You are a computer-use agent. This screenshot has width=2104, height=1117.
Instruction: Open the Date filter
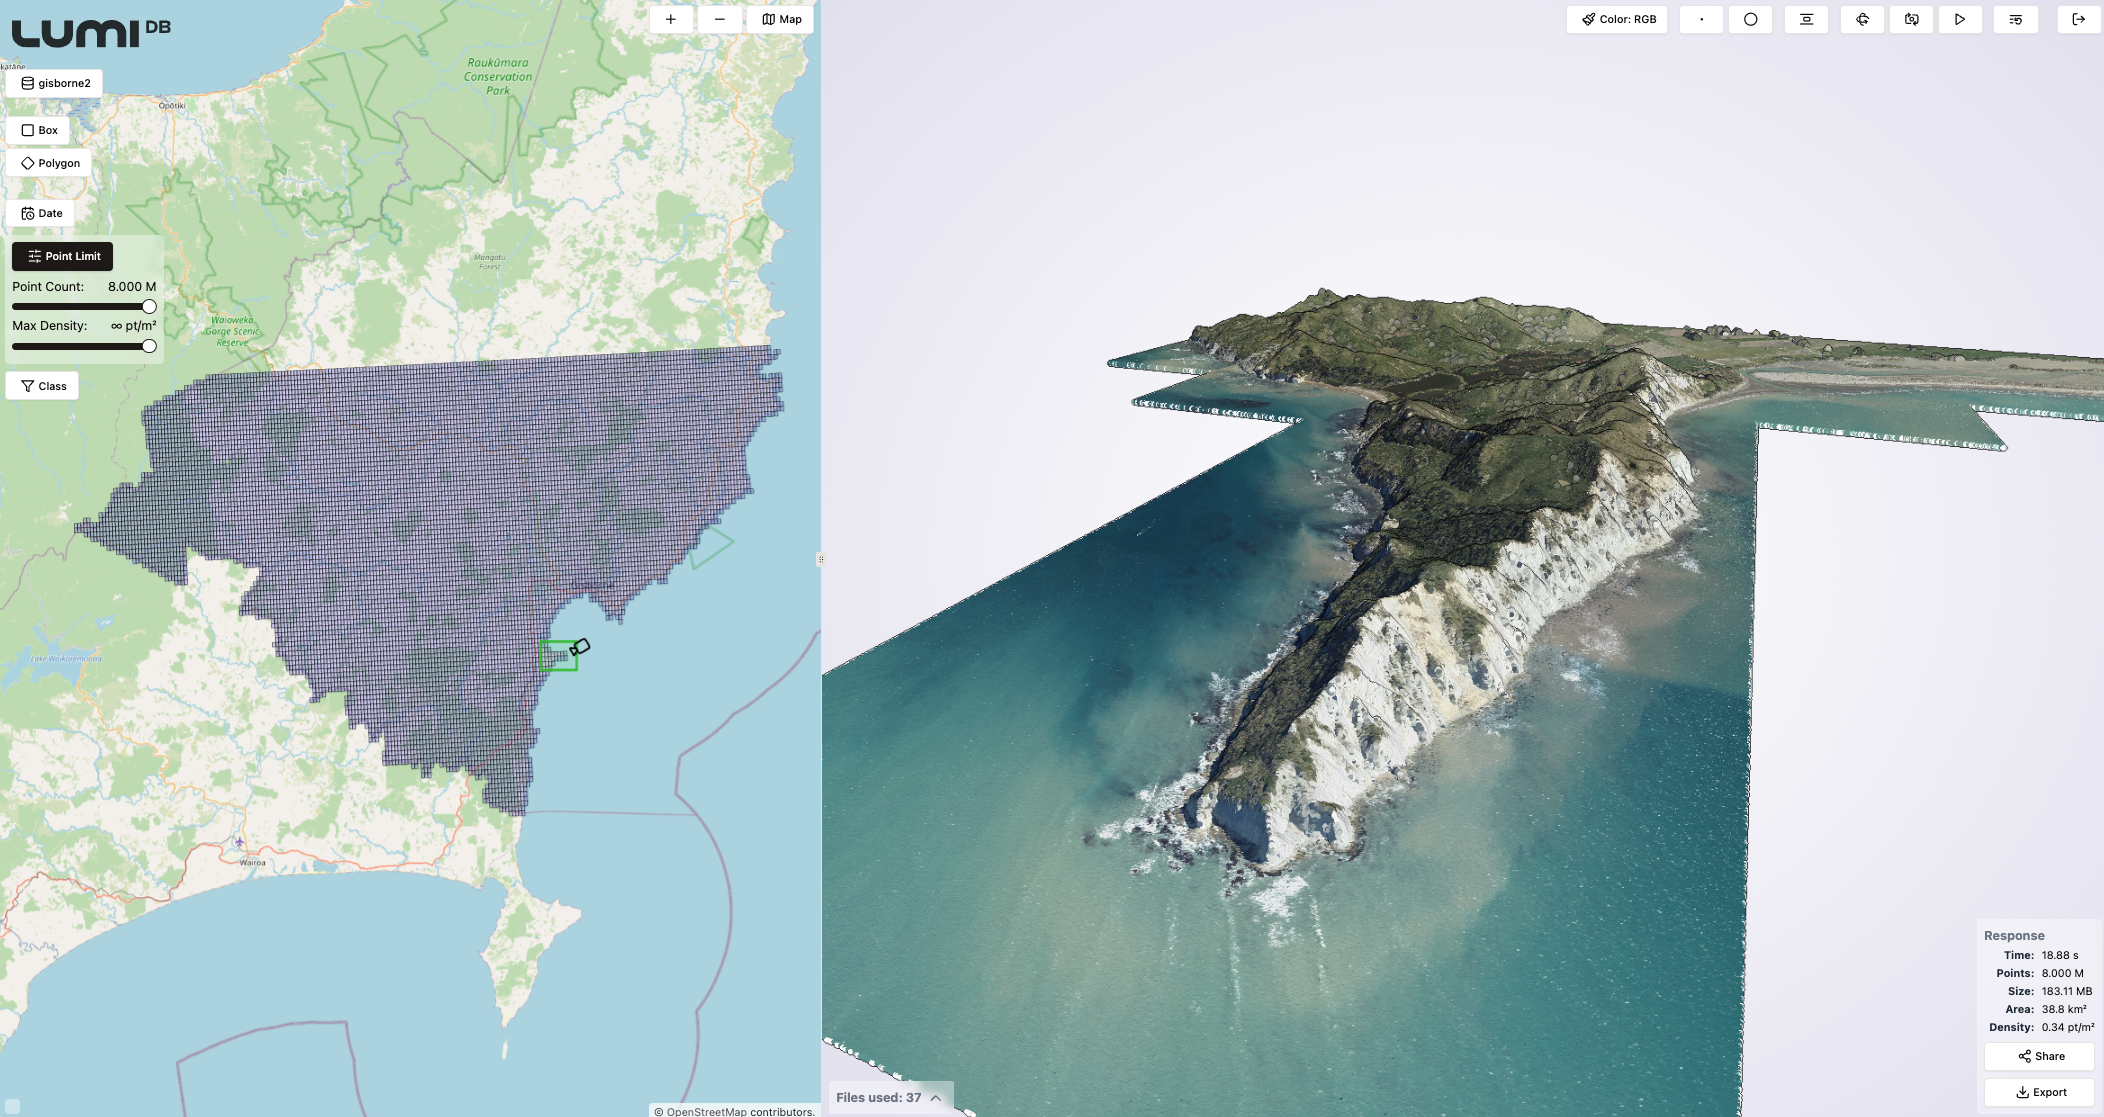point(41,213)
